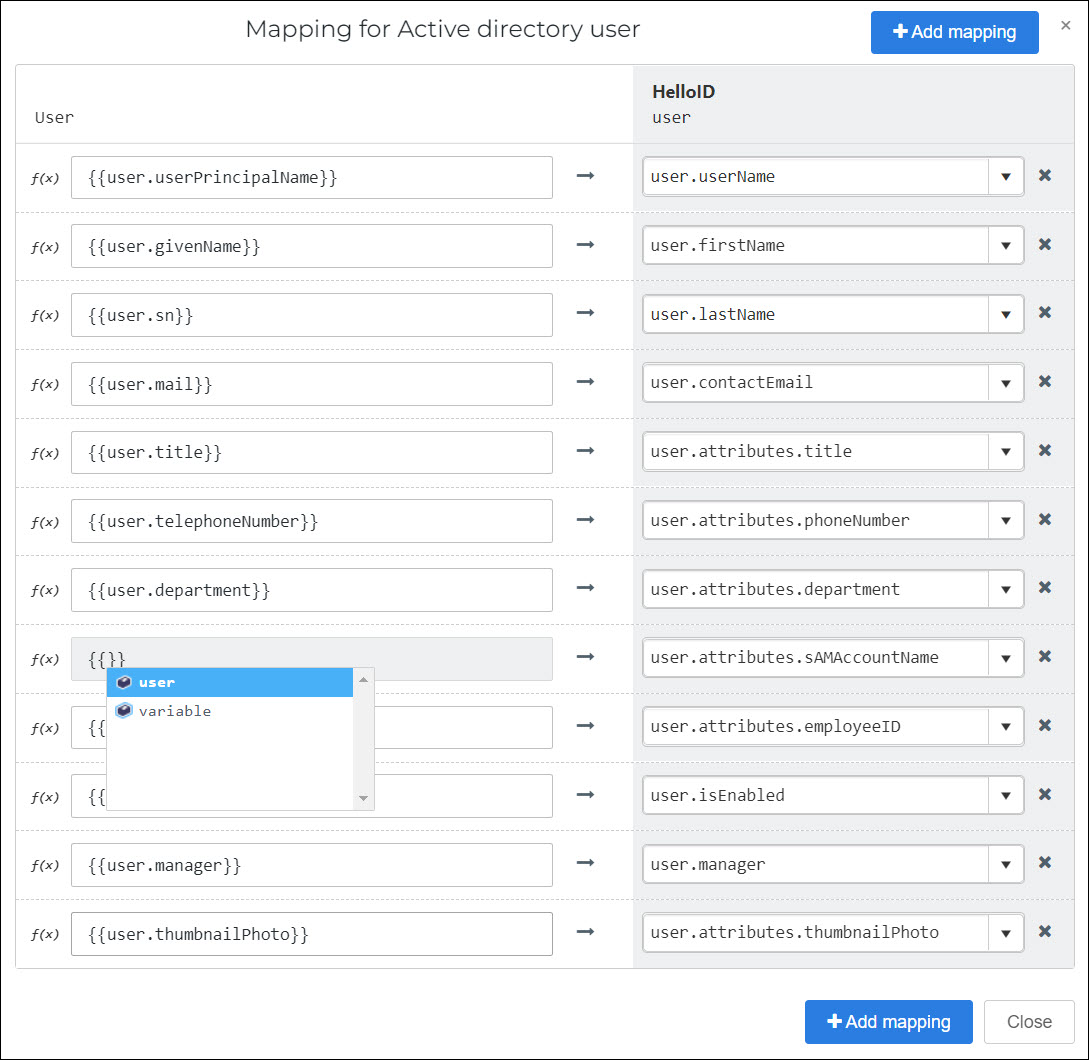
Task: Remove the user.lastName mapping
Action: (x=1045, y=313)
